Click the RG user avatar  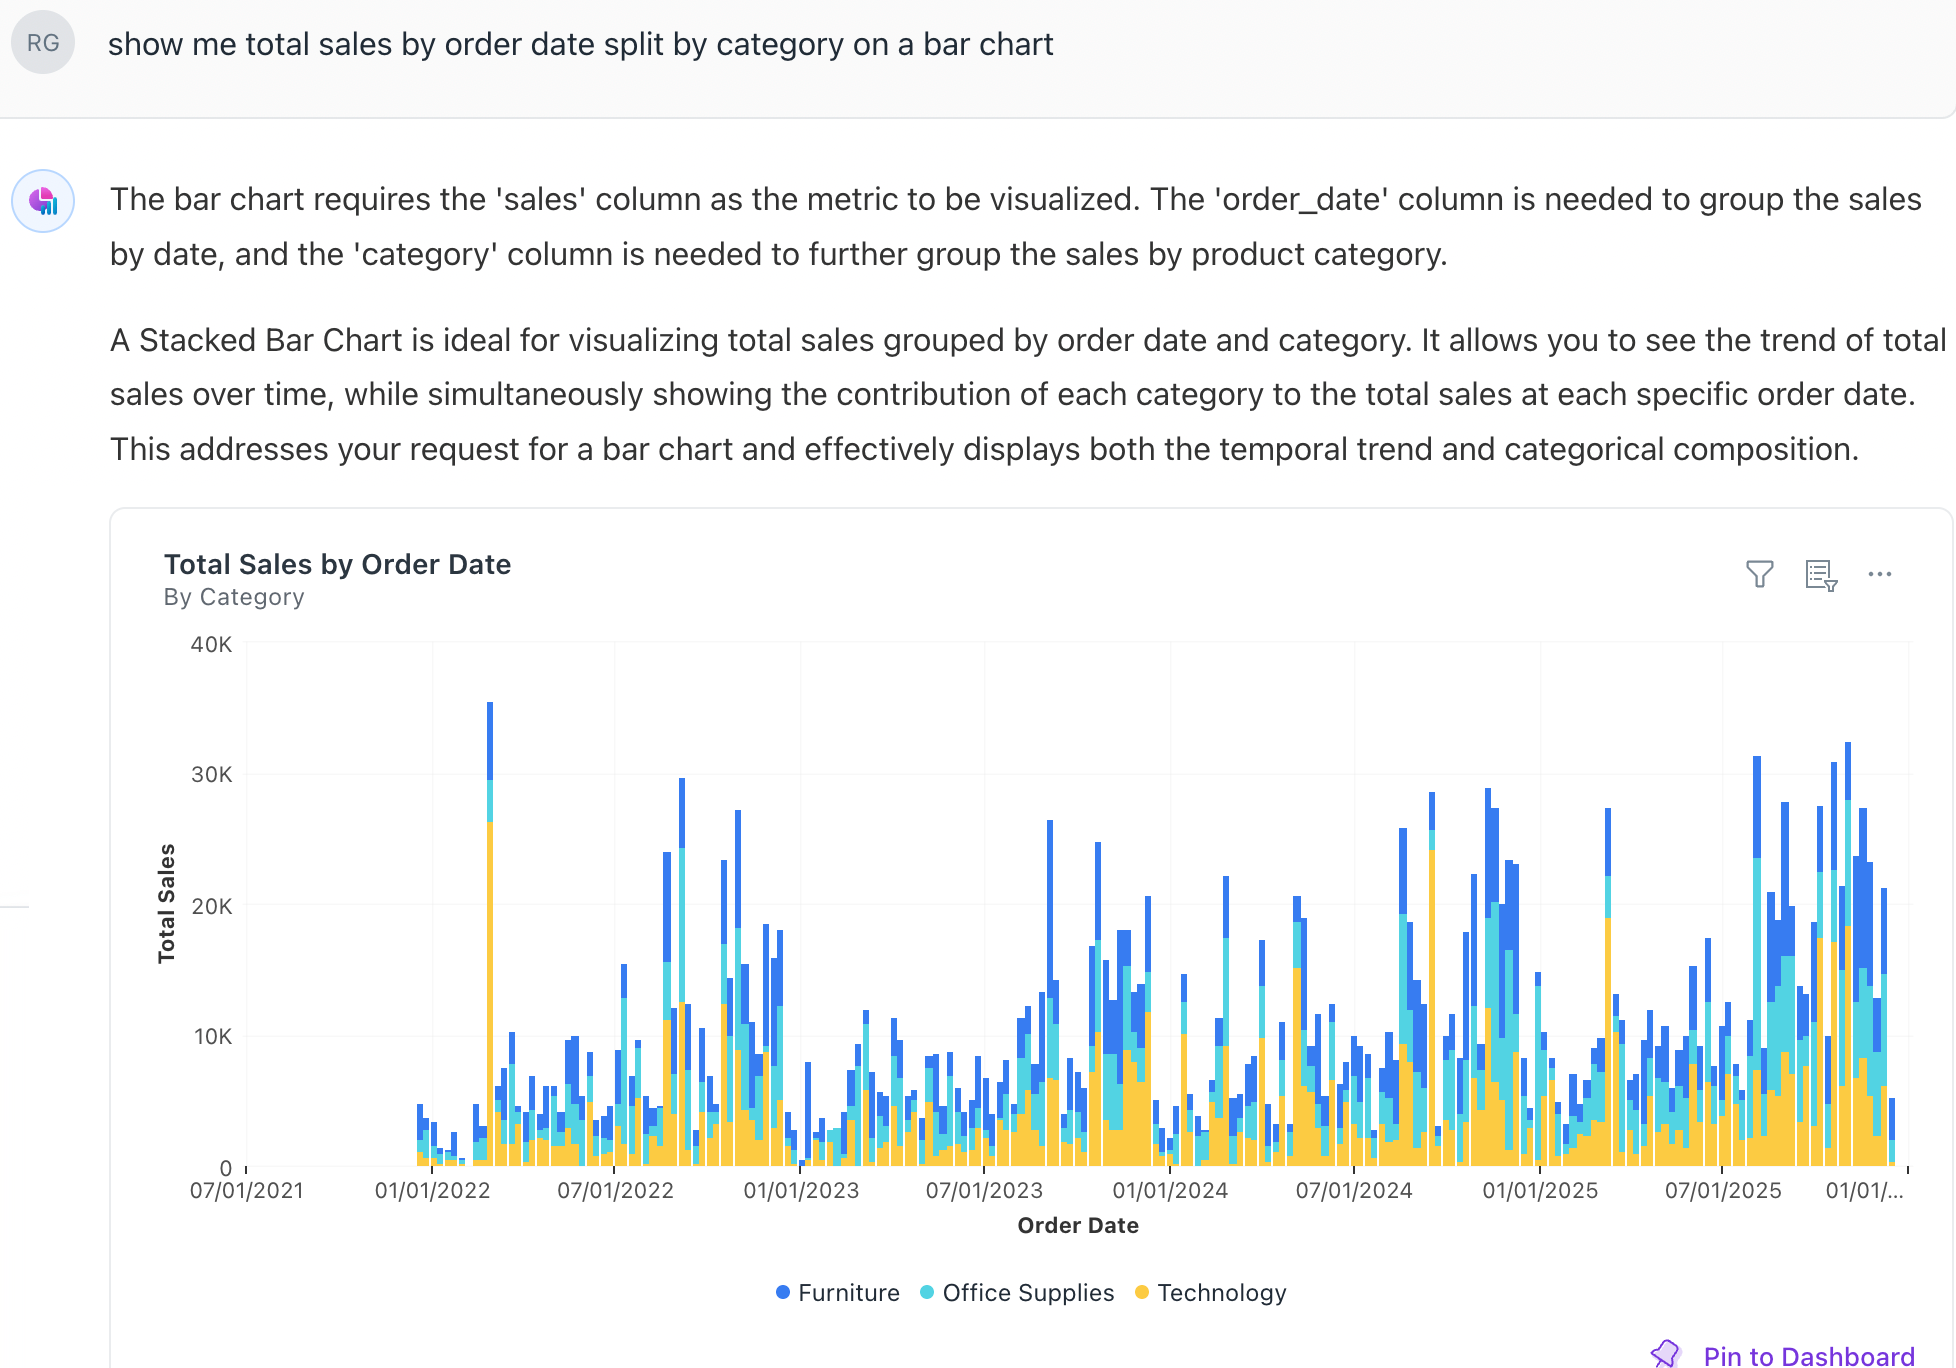43,43
